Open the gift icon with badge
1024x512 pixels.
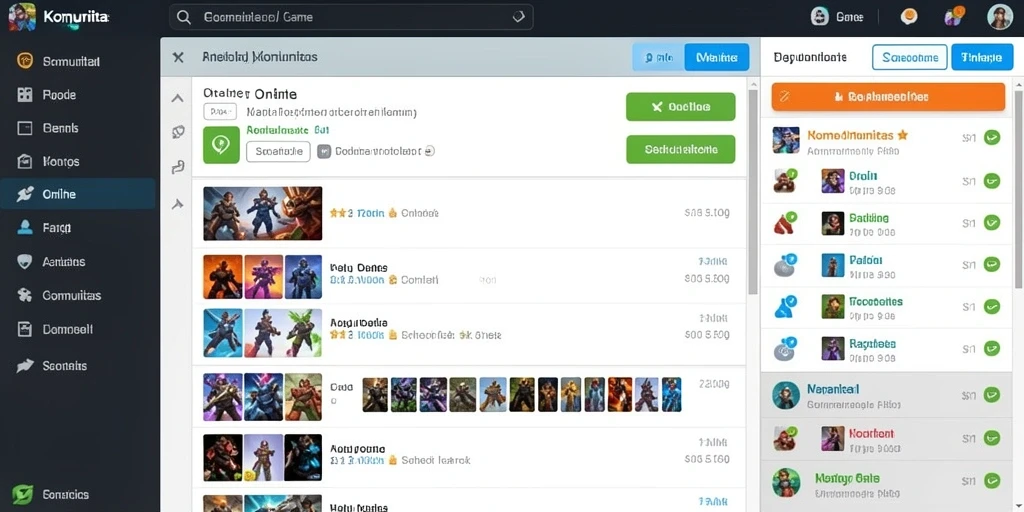click(x=953, y=16)
